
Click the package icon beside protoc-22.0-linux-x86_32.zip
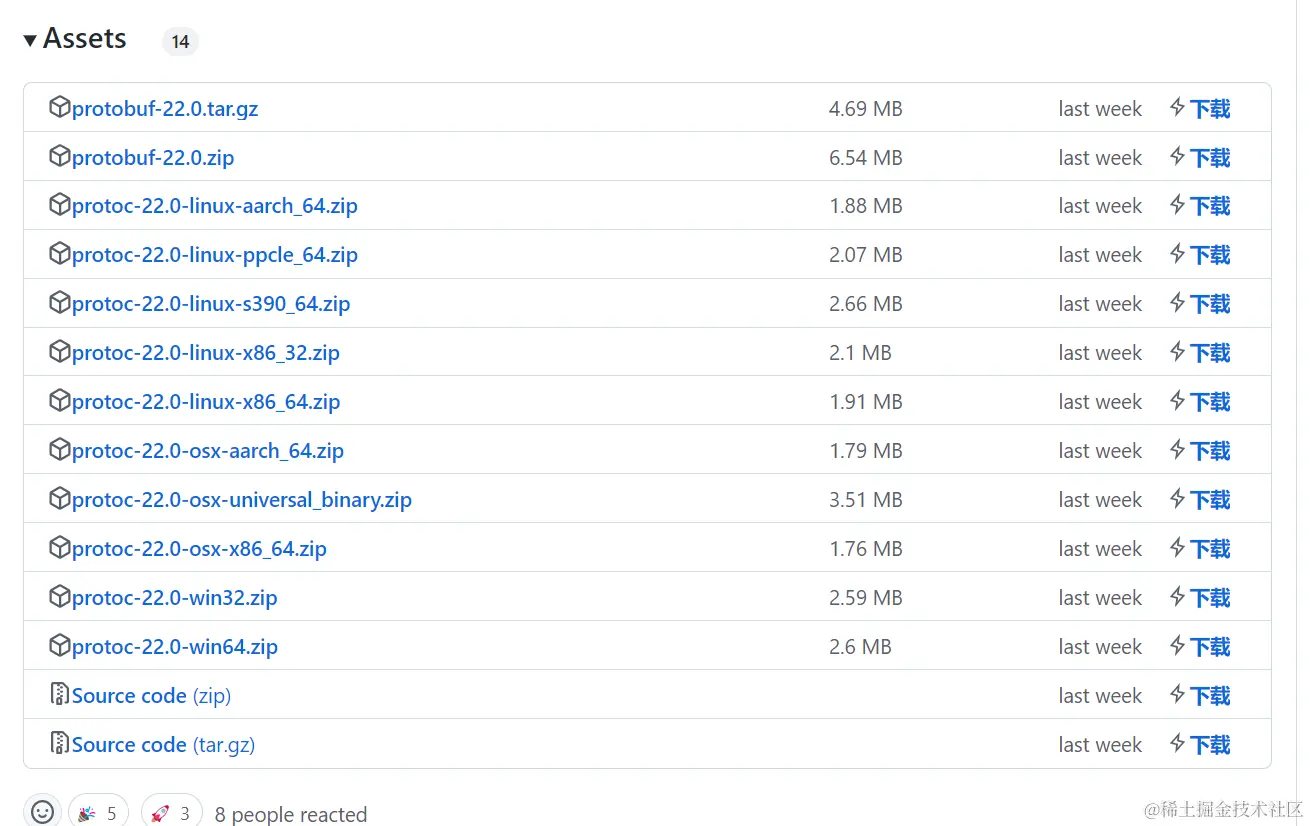pyautogui.click(x=60, y=352)
